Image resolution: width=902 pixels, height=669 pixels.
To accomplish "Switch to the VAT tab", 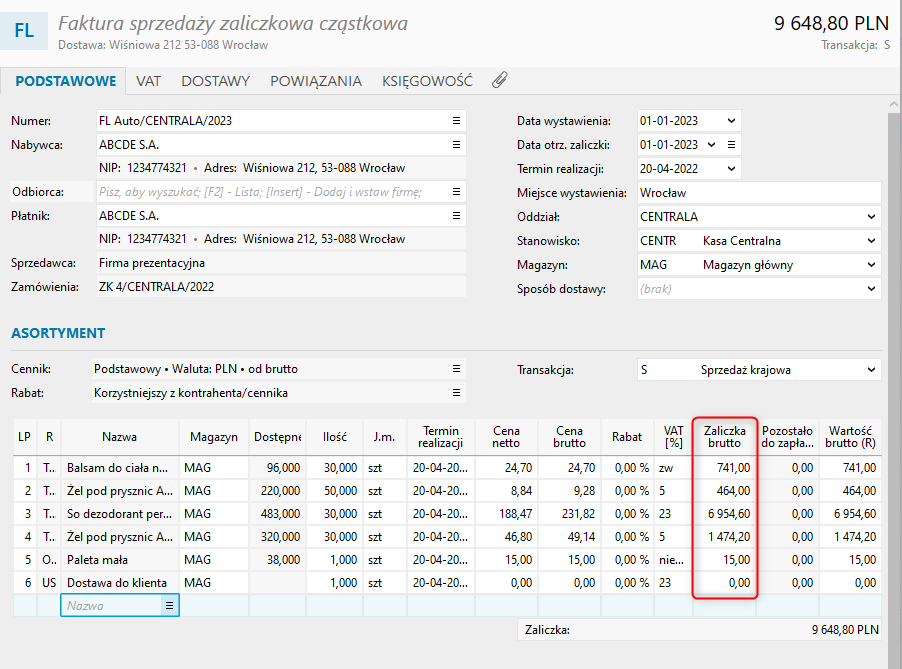I will [149, 81].
